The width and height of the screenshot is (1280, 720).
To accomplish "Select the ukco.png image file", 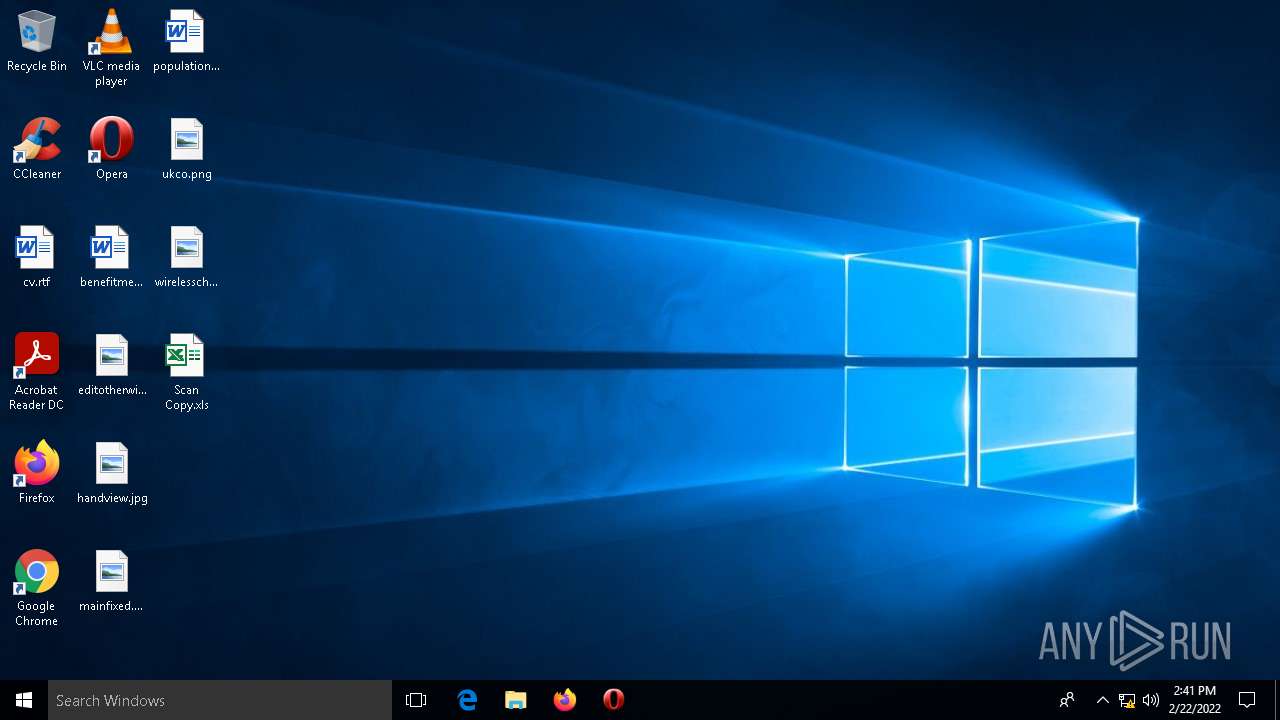I will coord(186,149).
